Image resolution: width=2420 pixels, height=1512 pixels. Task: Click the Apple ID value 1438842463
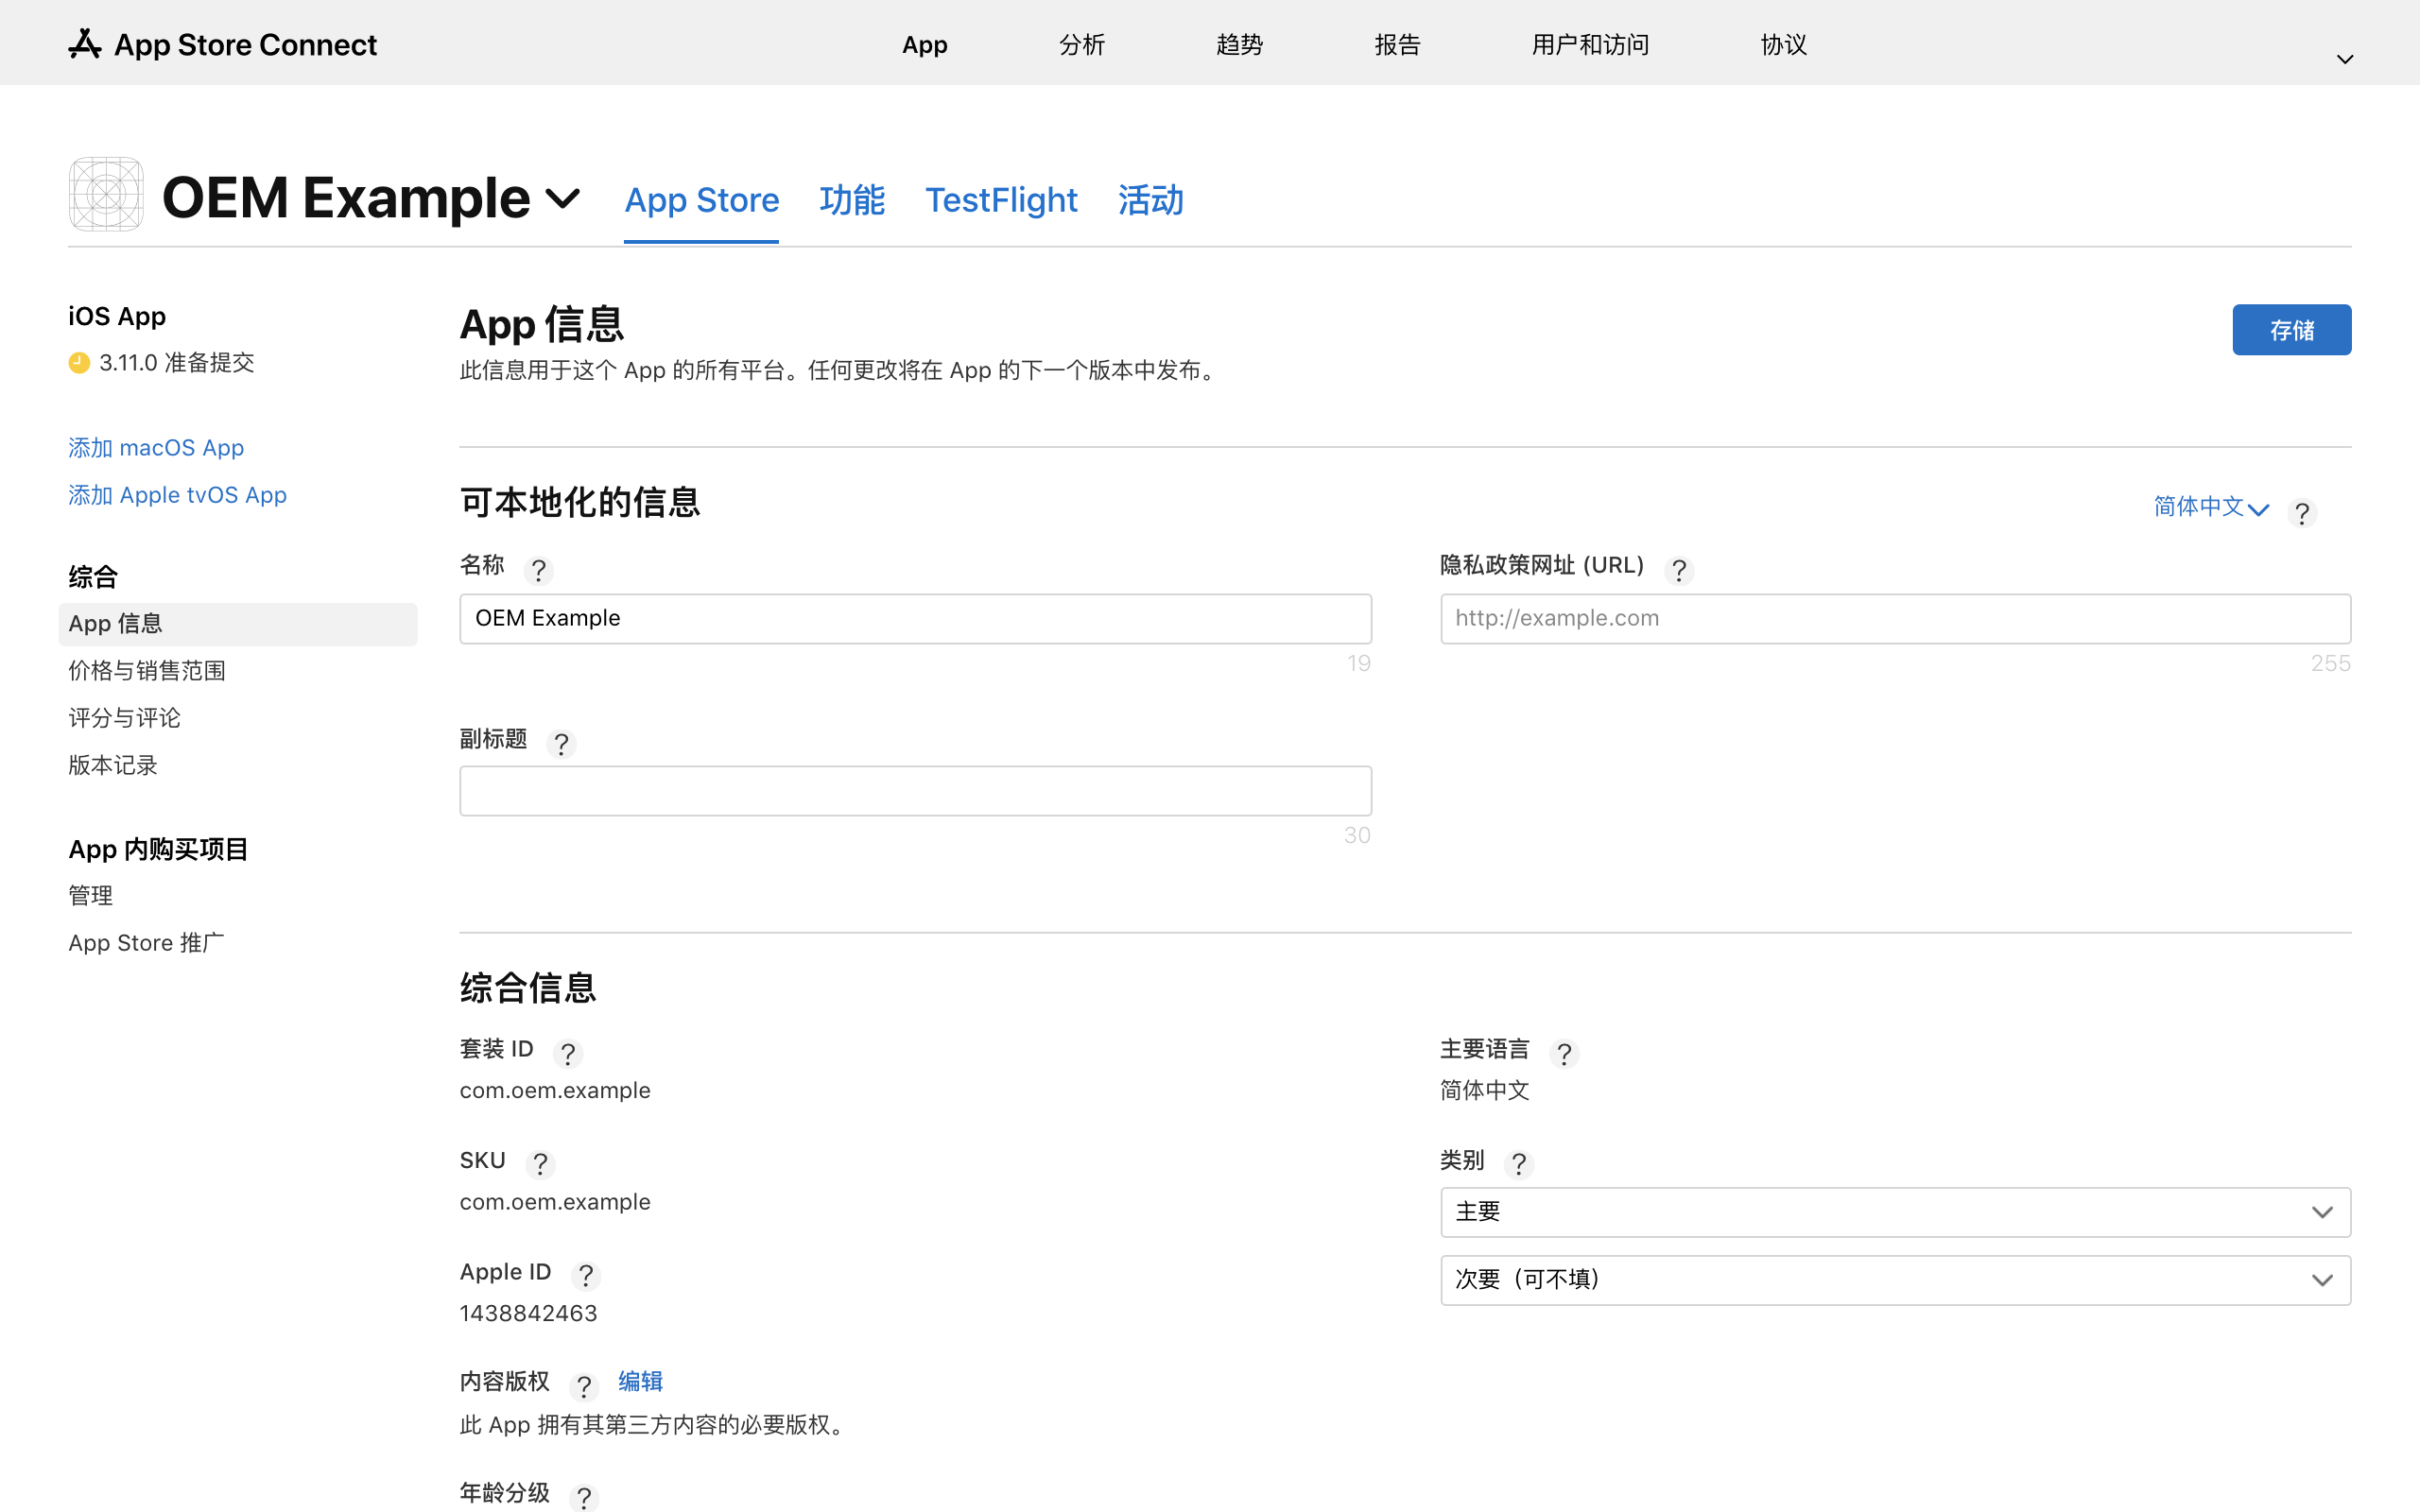(x=528, y=1313)
